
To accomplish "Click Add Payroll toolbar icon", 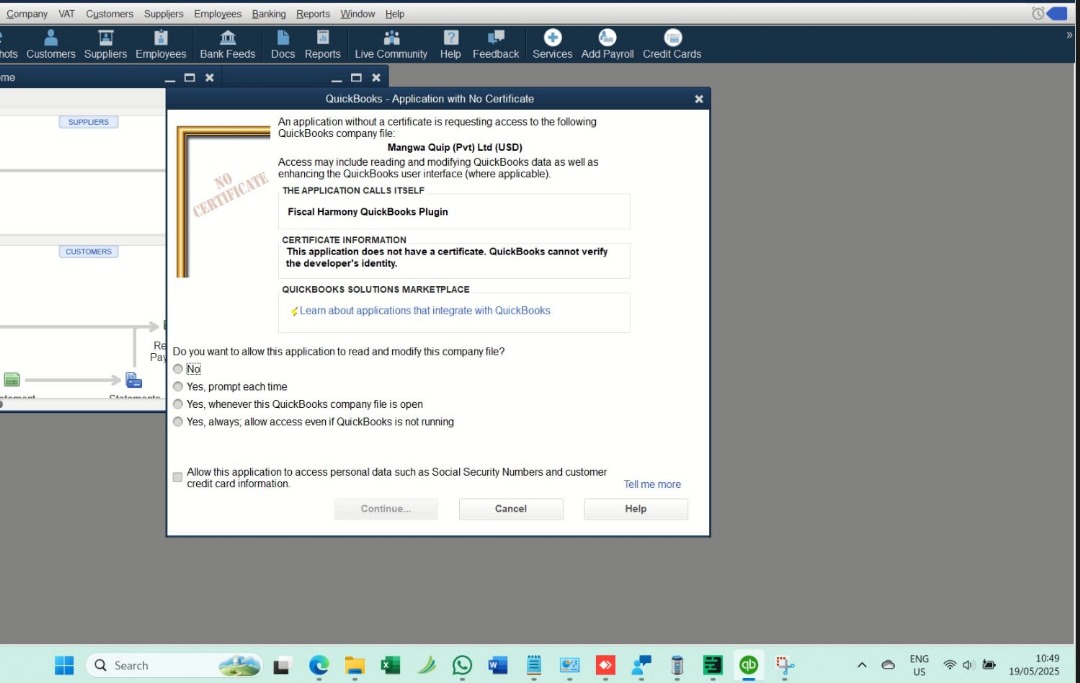I will point(607,45).
